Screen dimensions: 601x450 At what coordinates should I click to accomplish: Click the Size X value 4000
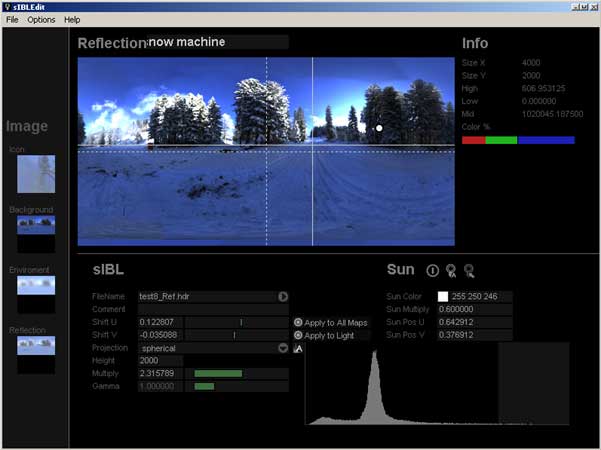[x=531, y=63]
